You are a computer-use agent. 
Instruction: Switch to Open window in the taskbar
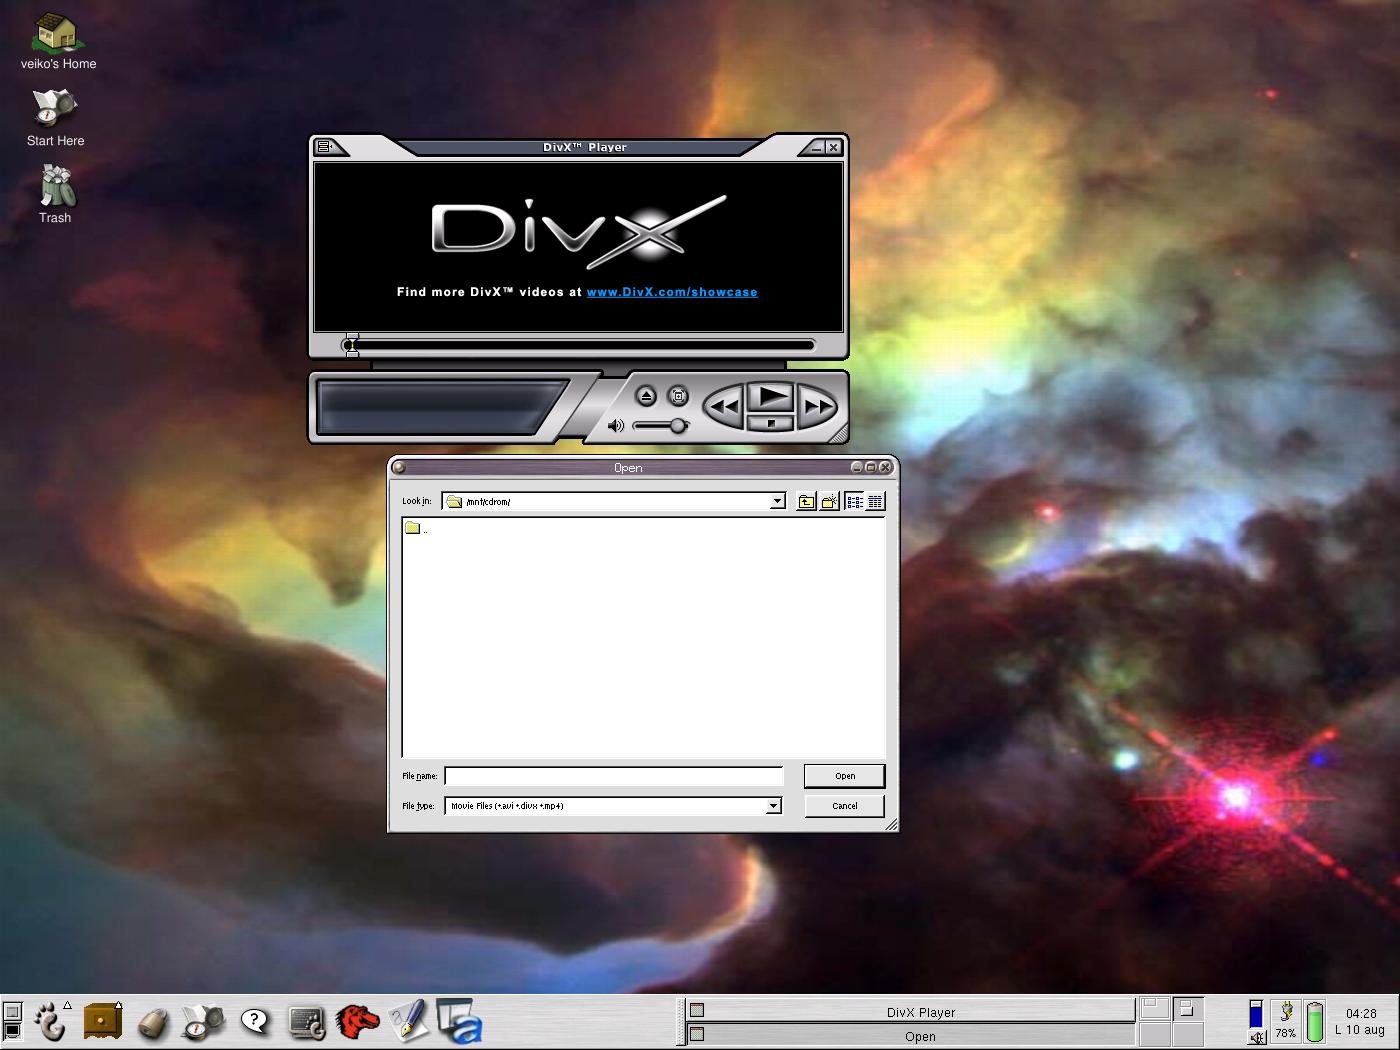pos(910,1035)
